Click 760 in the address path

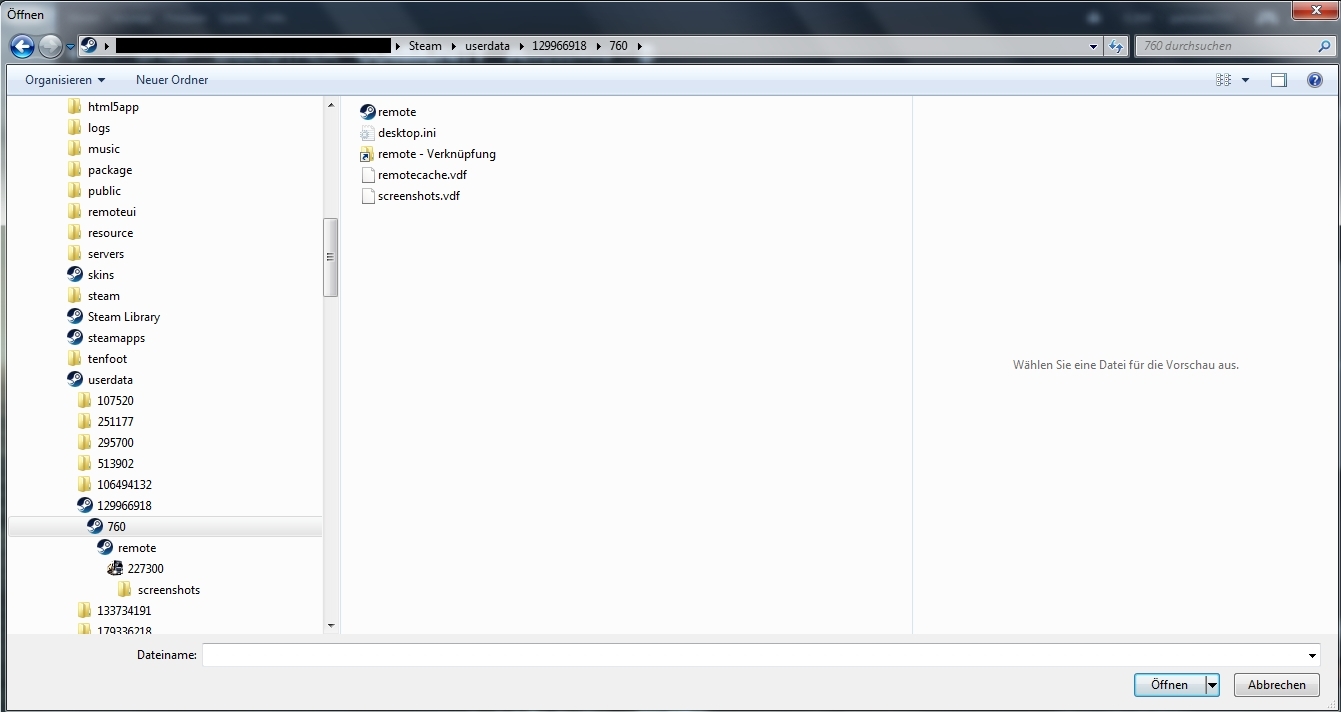(x=619, y=46)
